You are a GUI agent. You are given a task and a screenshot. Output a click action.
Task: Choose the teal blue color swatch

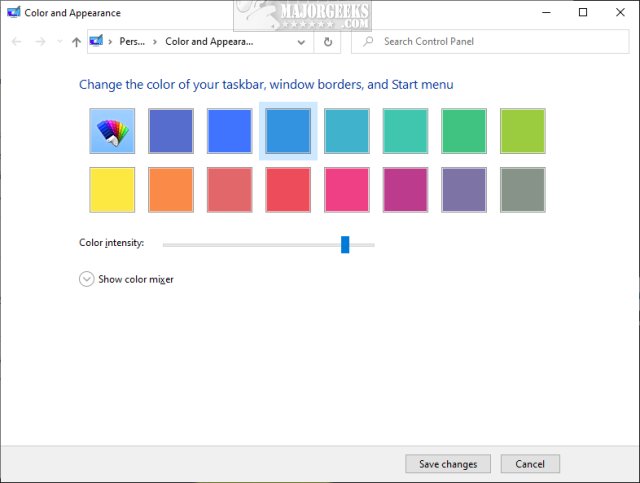347,131
